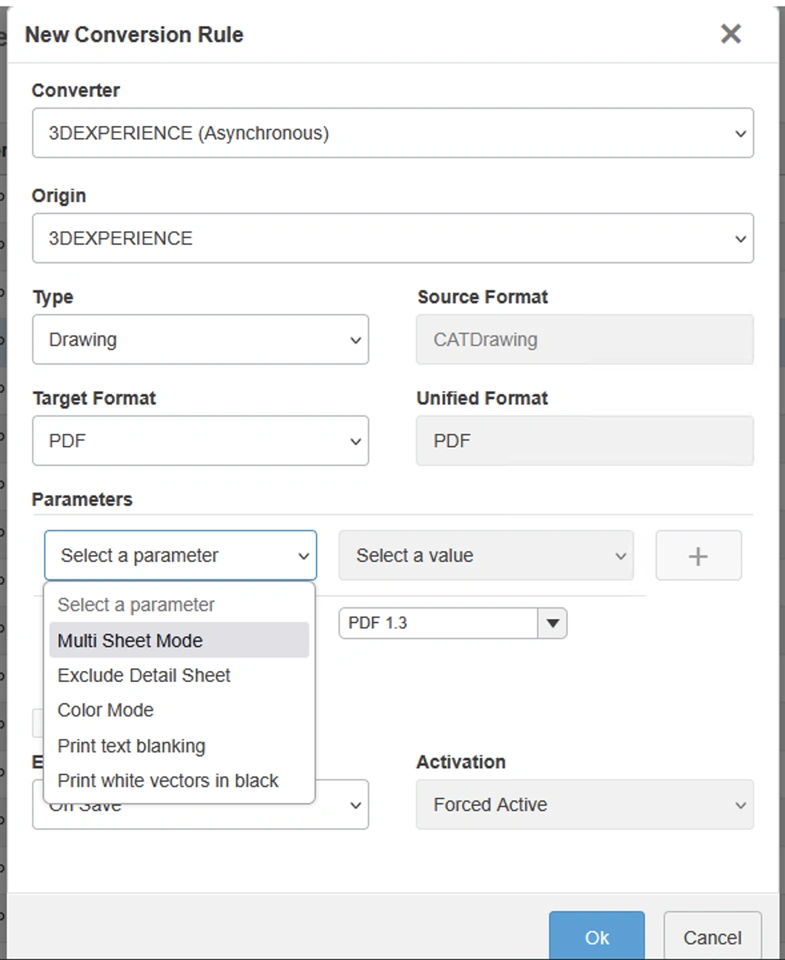Choose Print white vectors in black
This screenshot has height=960, width=785.
(168, 781)
